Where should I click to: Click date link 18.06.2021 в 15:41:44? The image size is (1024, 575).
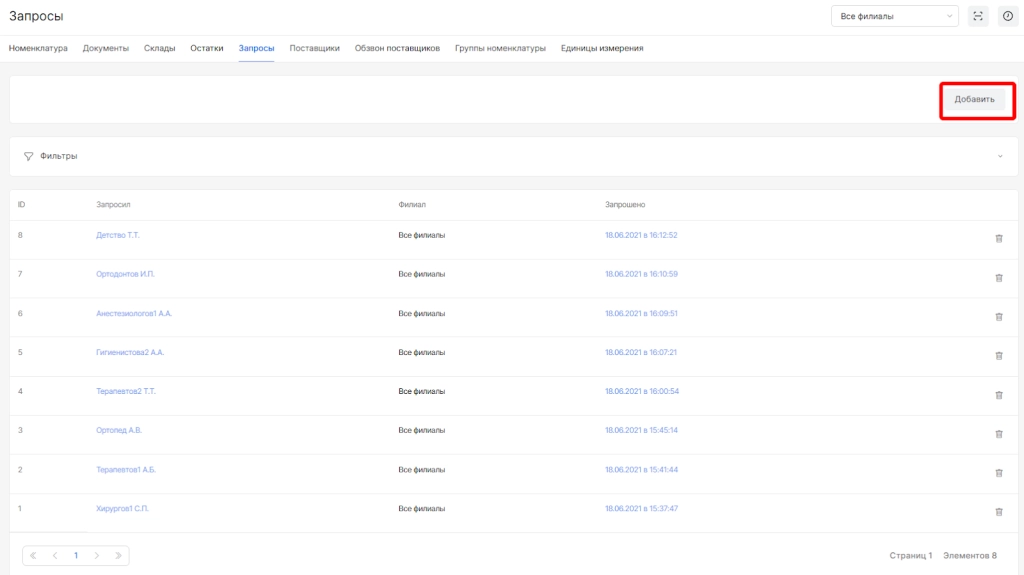641,469
